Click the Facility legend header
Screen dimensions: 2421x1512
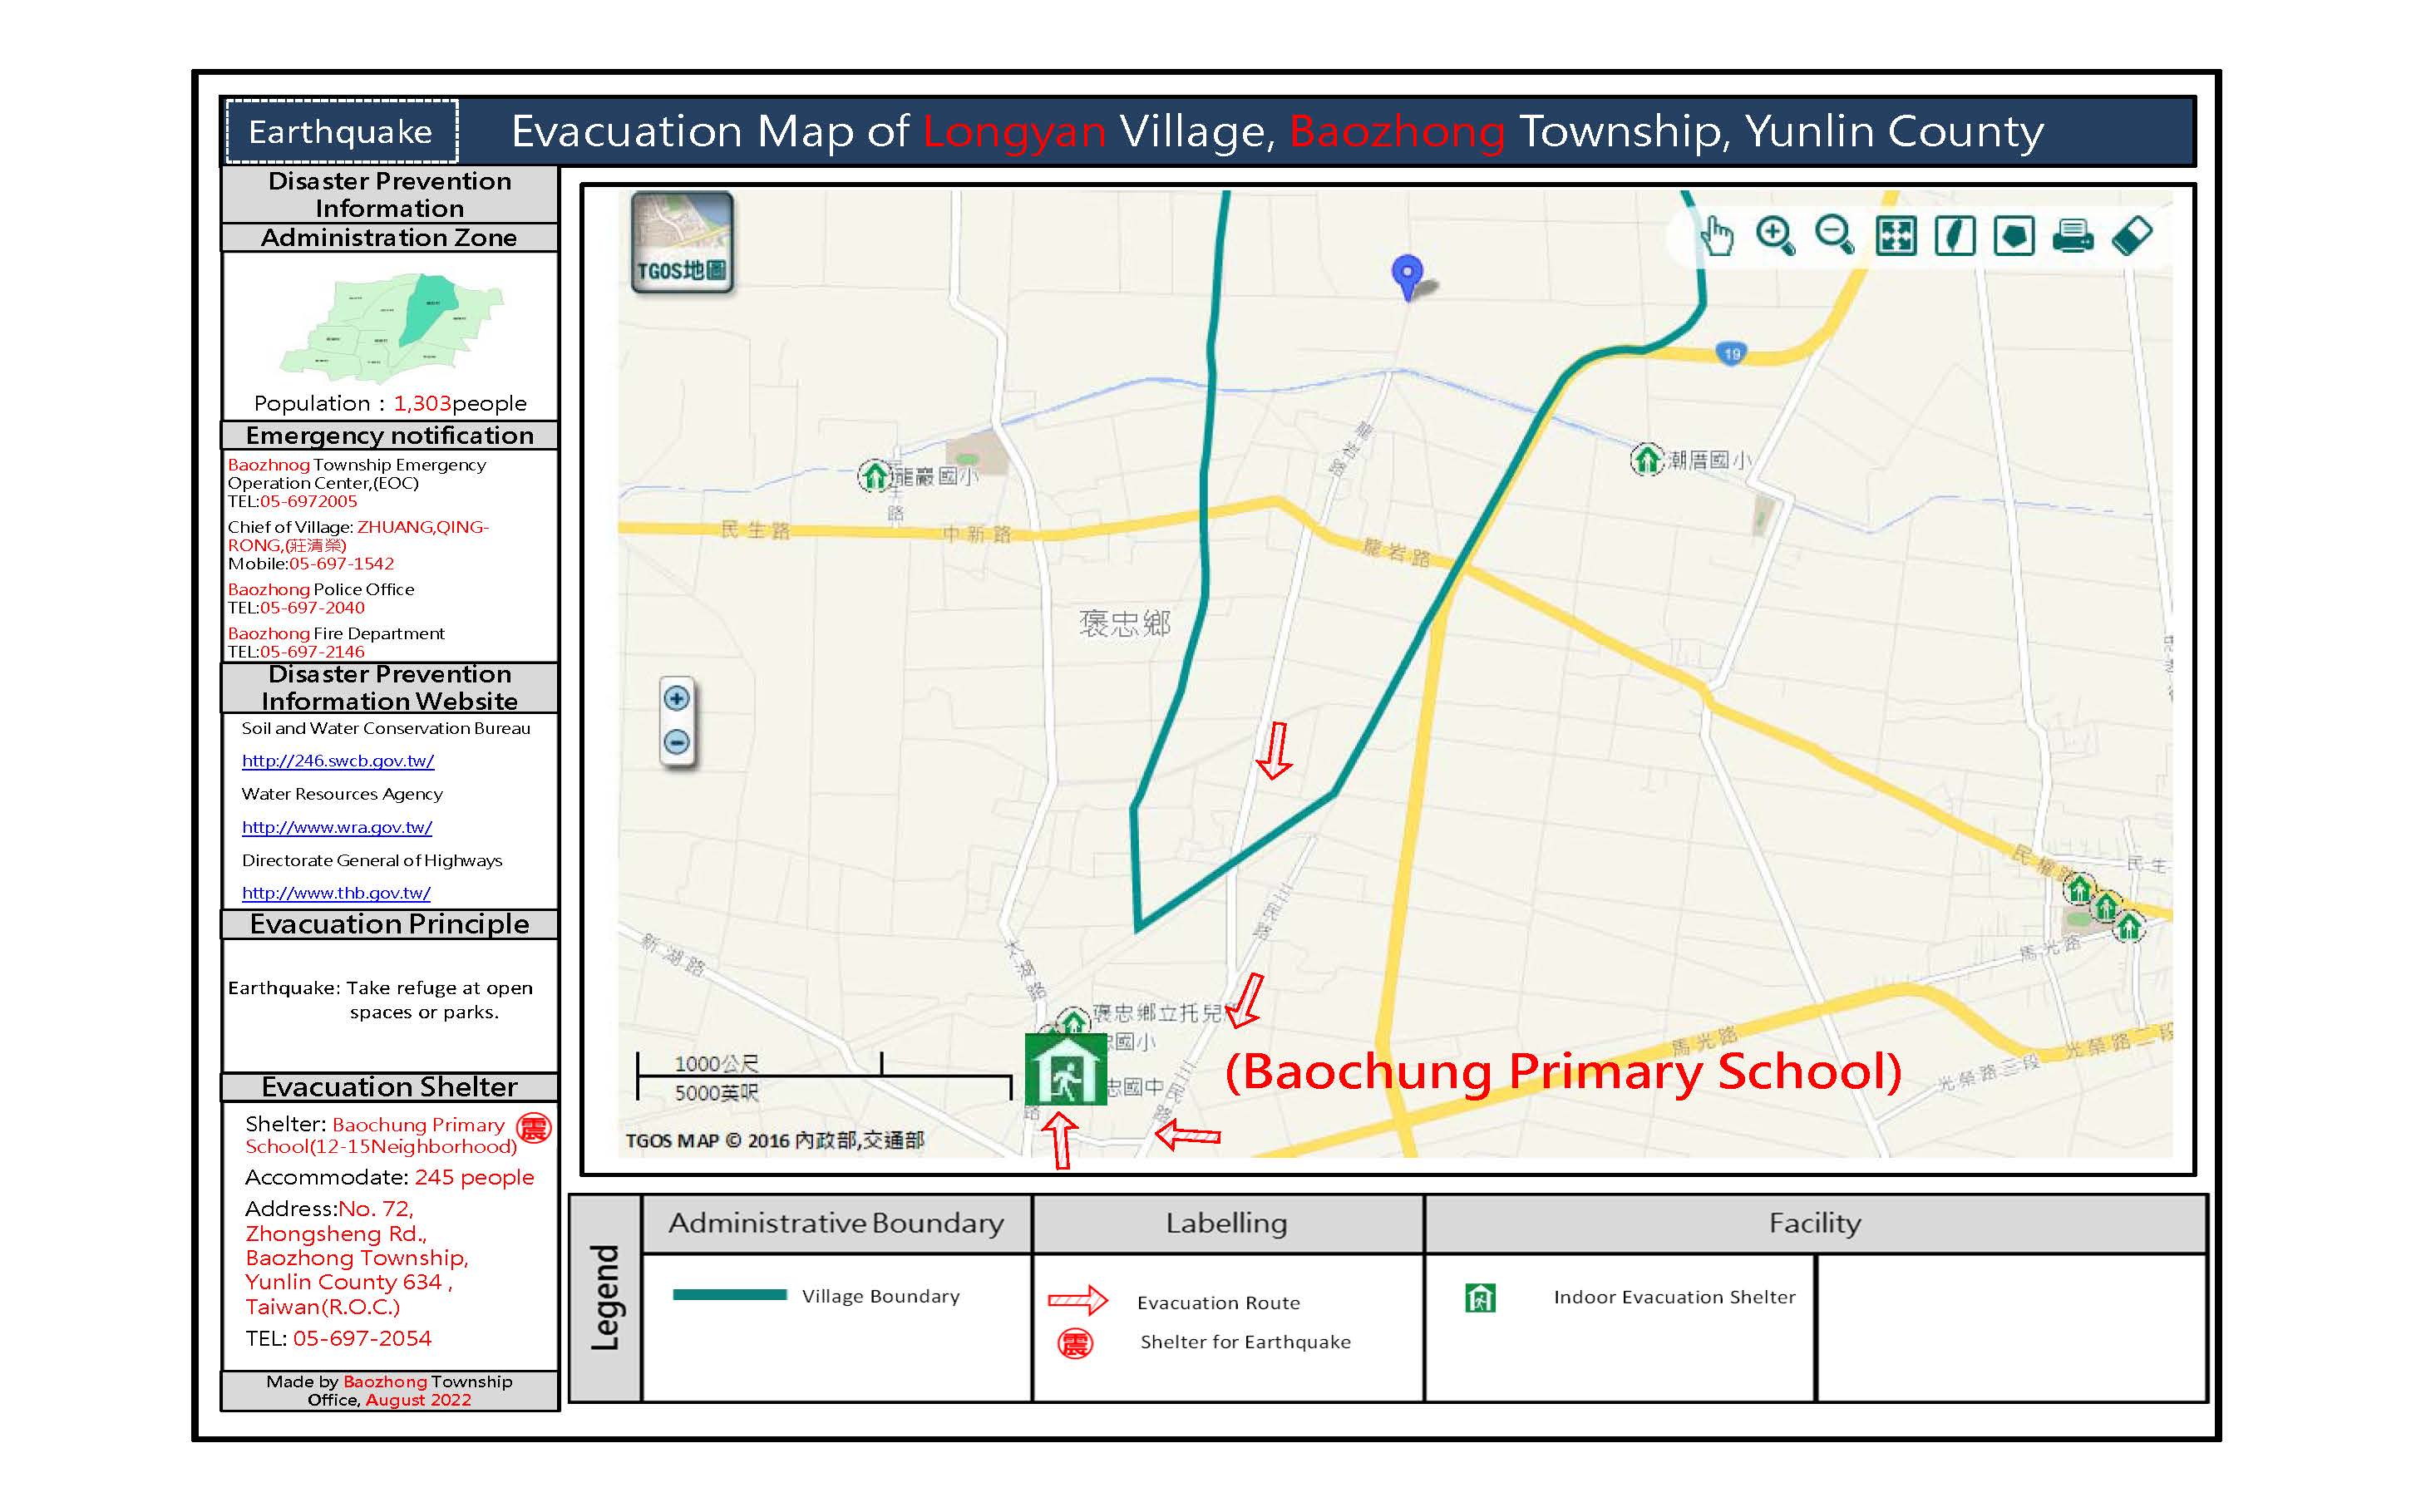pyautogui.click(x=1815, y=1223)
